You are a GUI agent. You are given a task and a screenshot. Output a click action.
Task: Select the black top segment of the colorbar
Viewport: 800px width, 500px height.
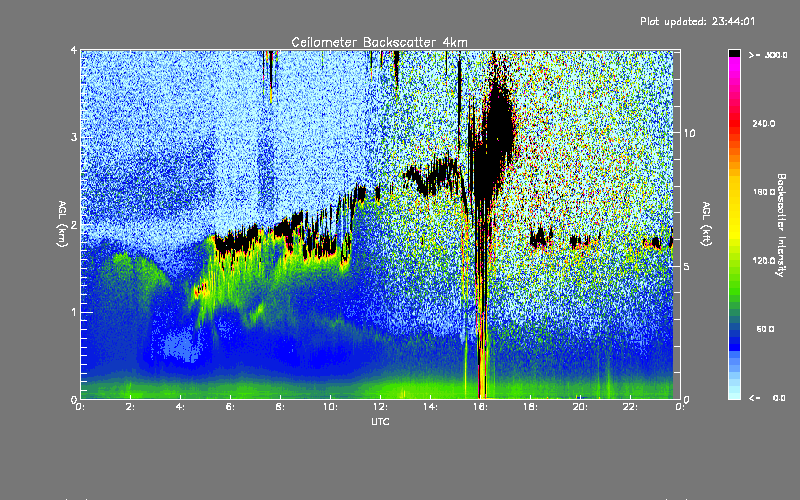734,54
